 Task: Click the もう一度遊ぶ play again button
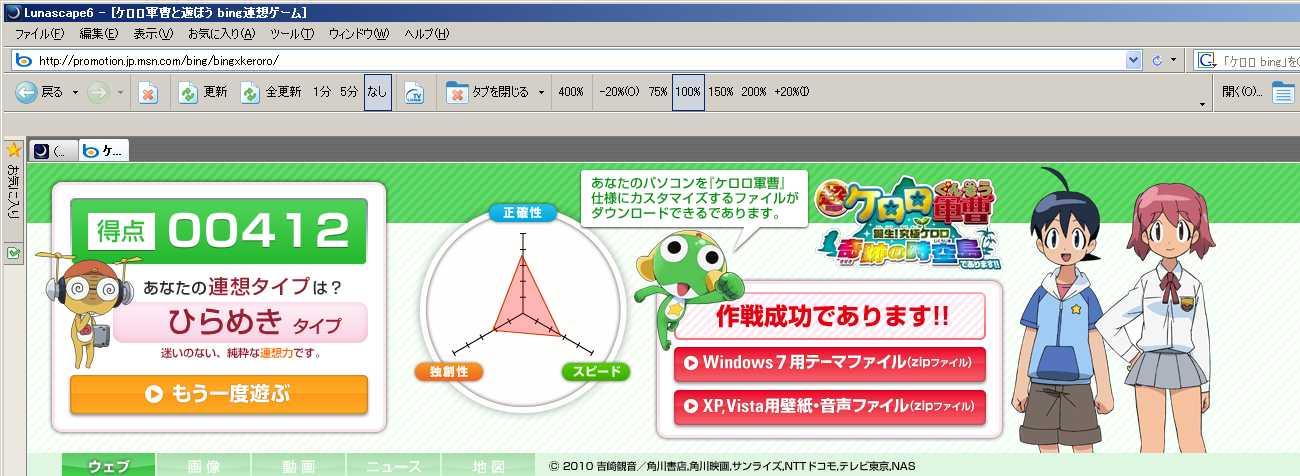point(219,394)
